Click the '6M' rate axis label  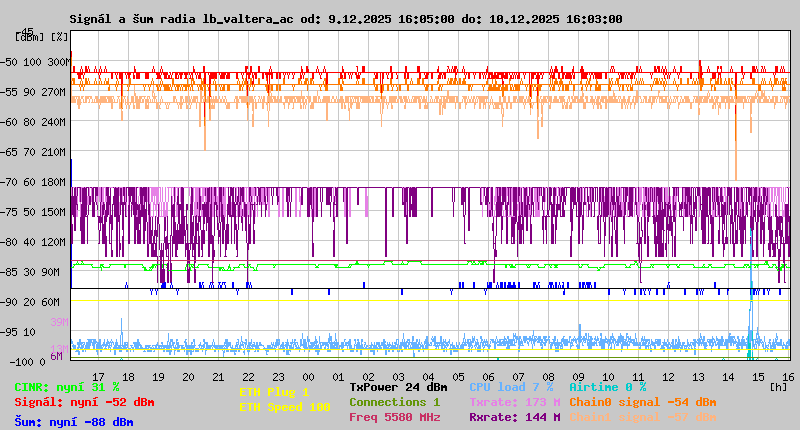coord(57,356)
